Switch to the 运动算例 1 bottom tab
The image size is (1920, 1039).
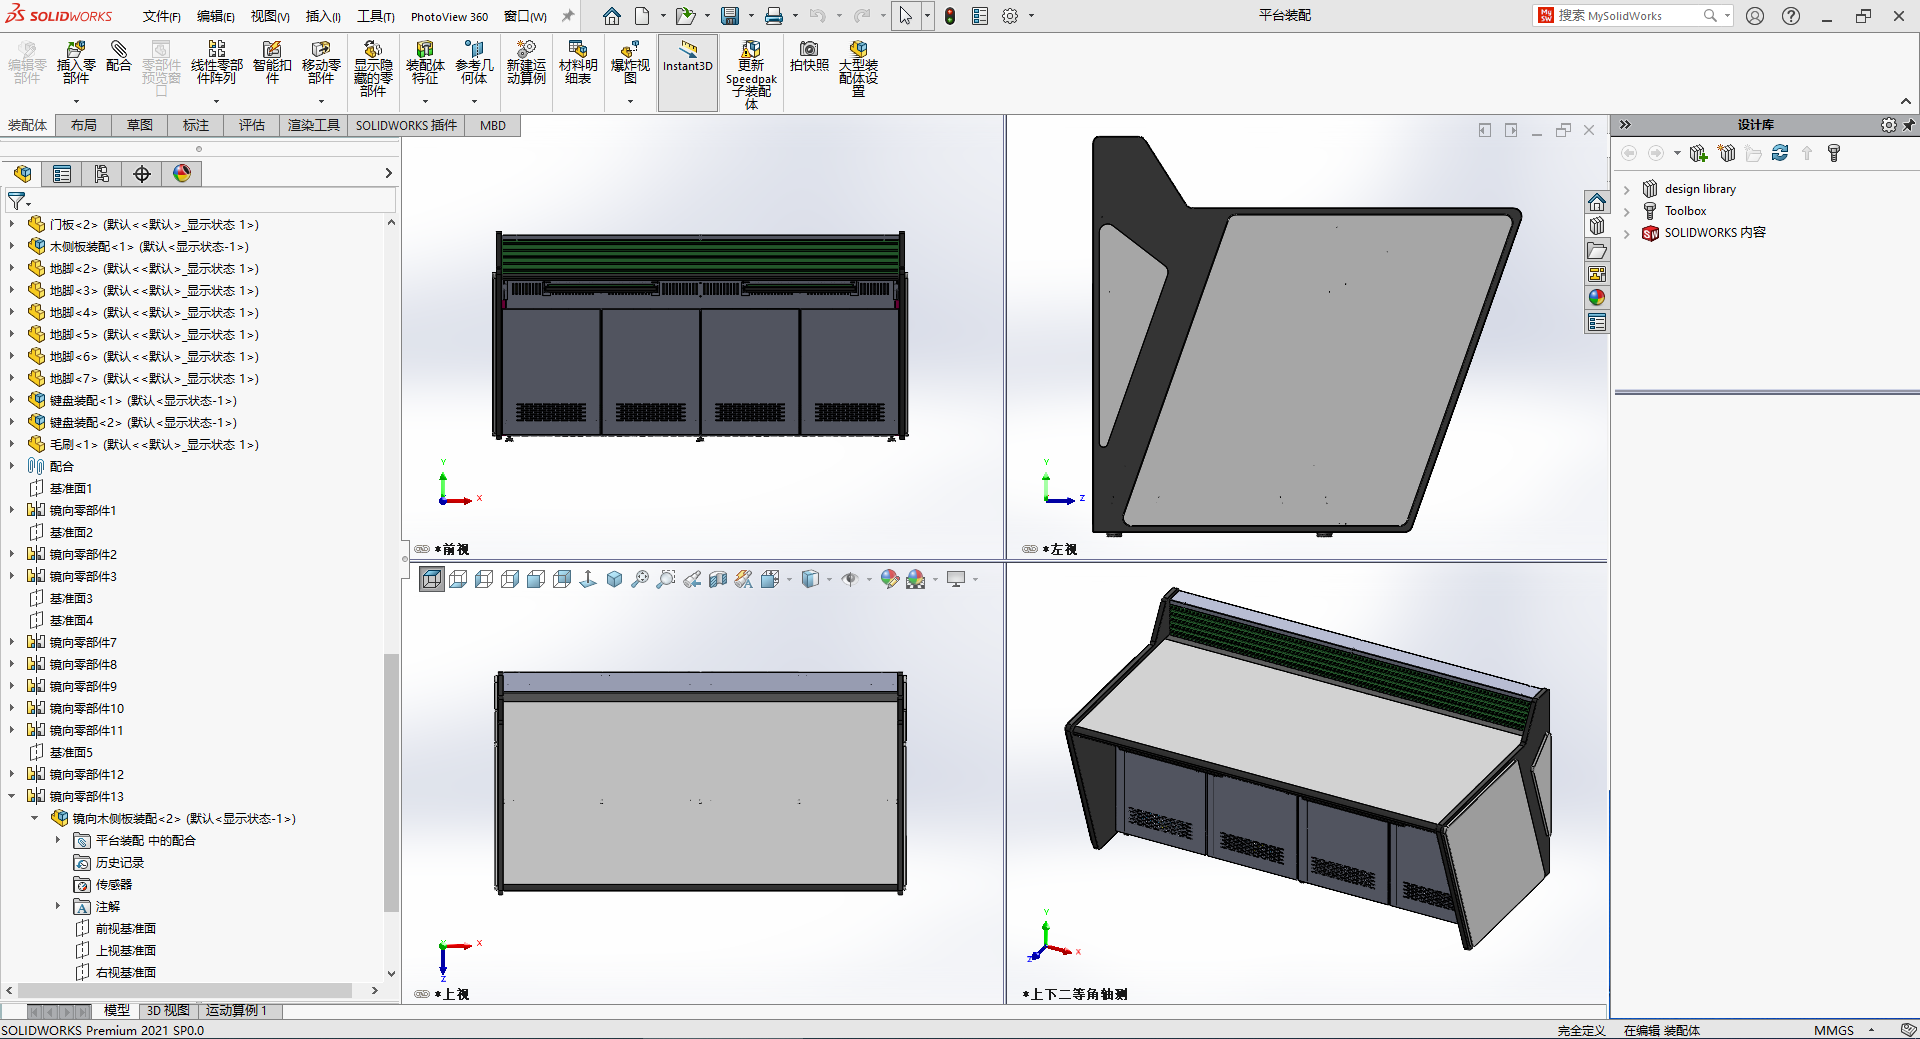pos(236,1011)
